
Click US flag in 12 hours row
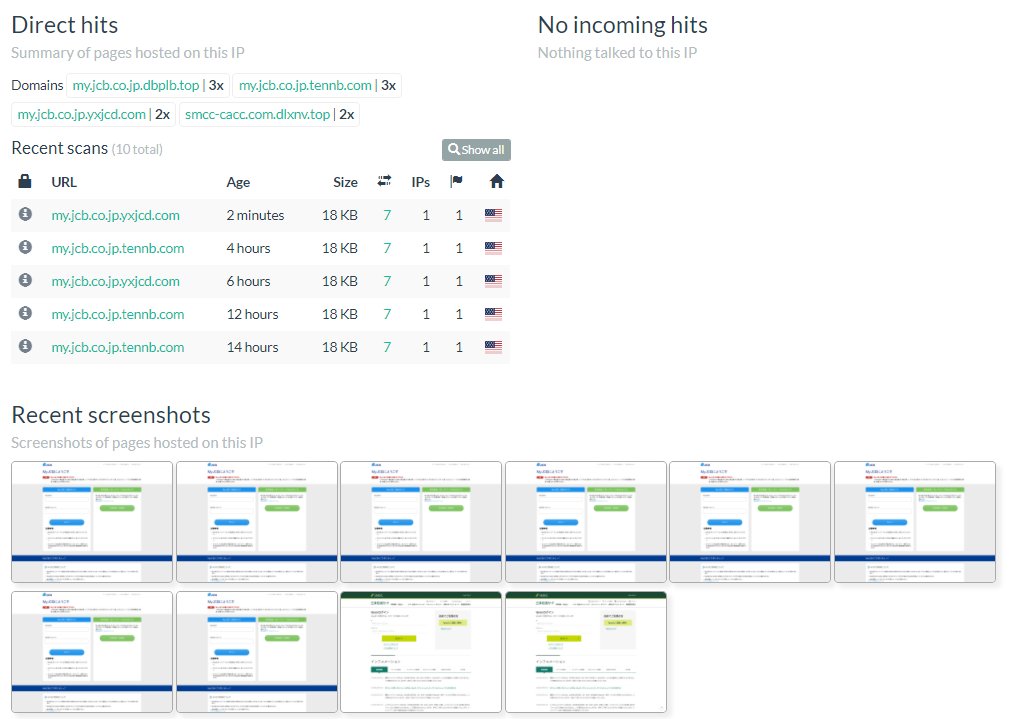494,314
